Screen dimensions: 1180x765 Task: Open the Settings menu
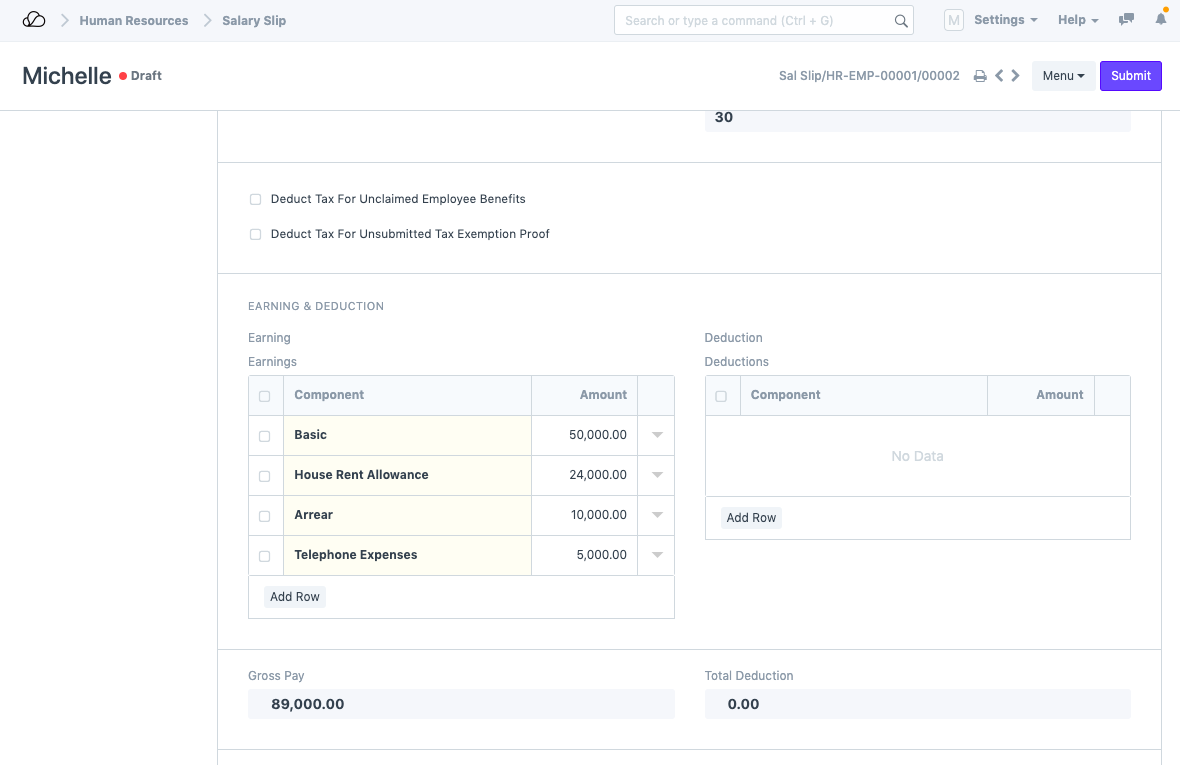pos(1005,20)
